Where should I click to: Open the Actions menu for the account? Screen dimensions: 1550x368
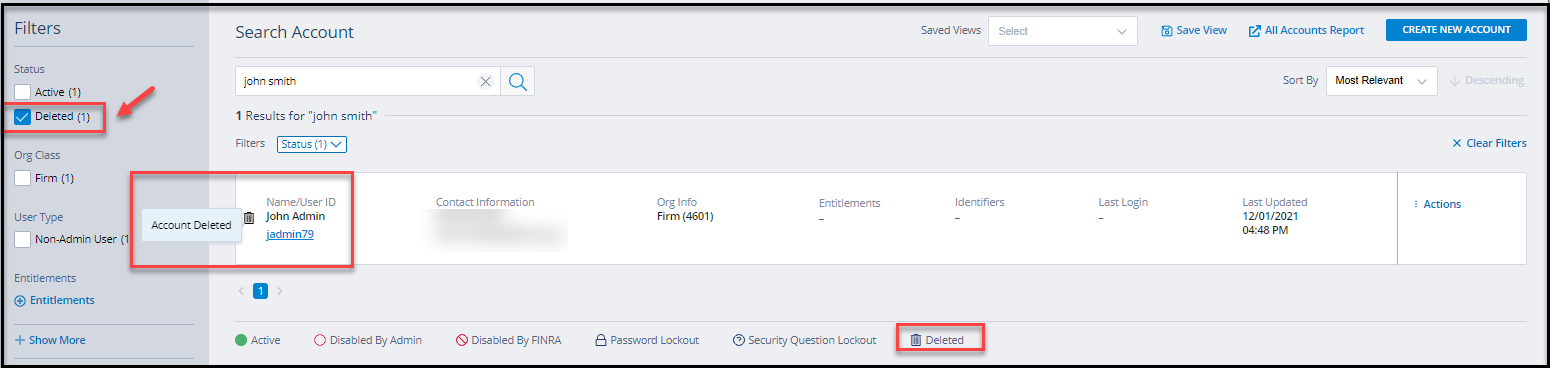pyautogui.click(x=1437, y=204)
